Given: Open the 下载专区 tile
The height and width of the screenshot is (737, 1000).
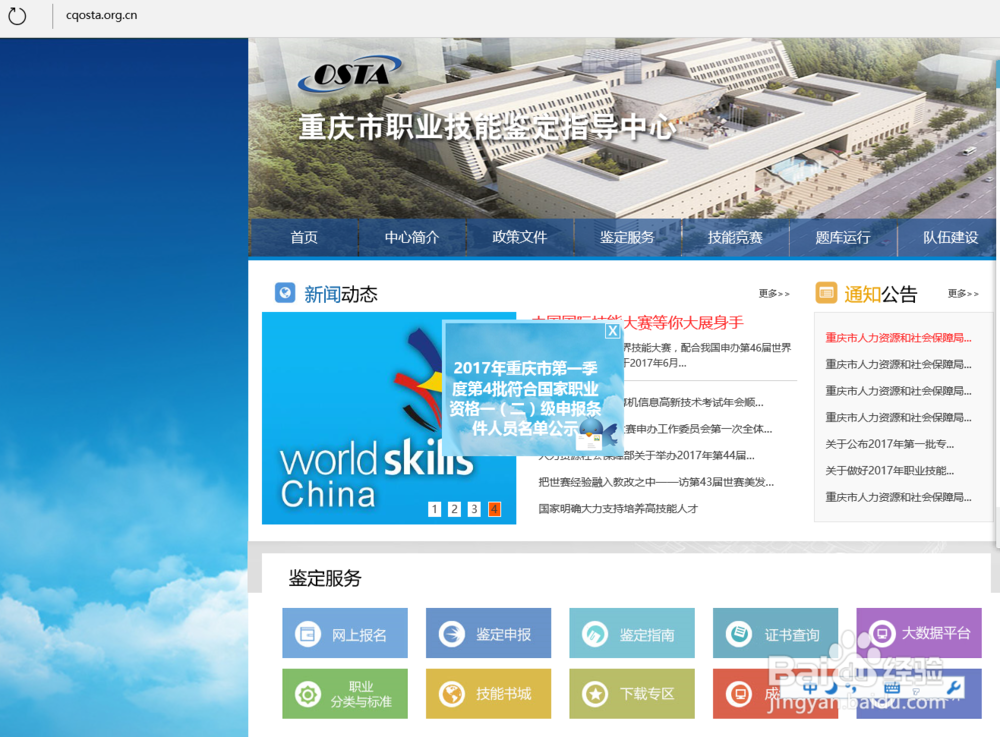Looking at the screenshot, I should (x=632, y=694).
